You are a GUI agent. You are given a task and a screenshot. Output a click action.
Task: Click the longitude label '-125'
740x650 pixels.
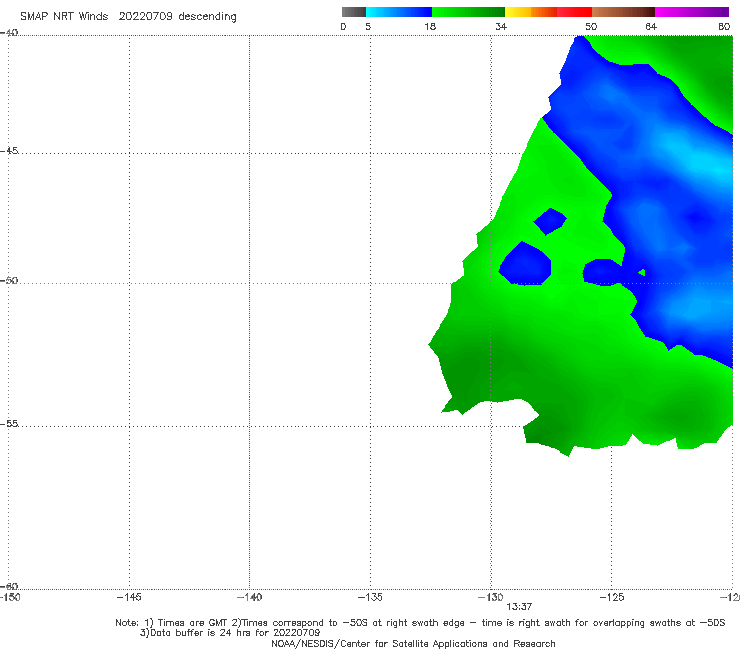[612, 597]
